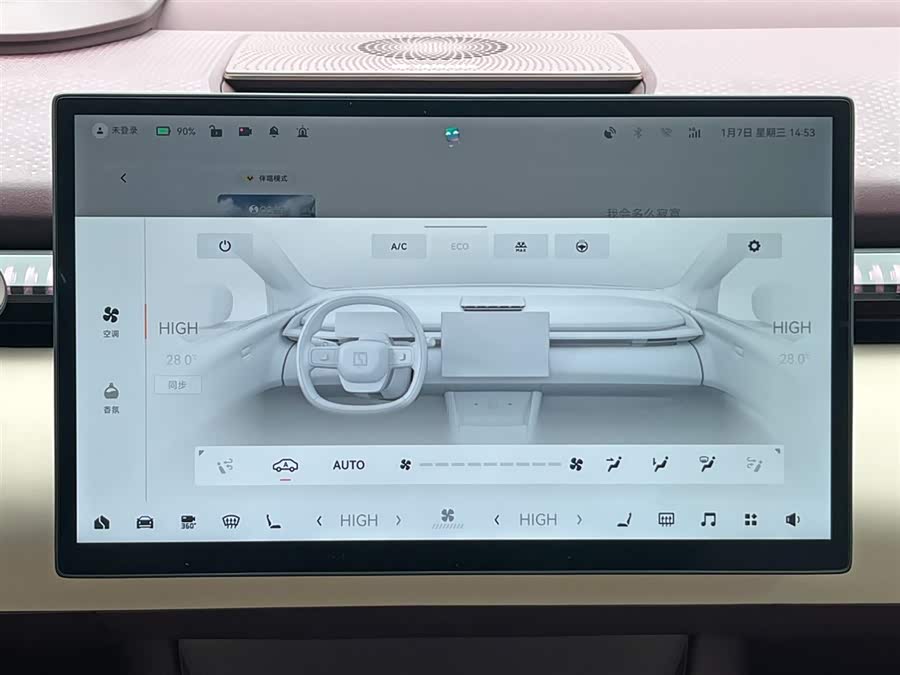Viewport: 900px width, 675px height.
Task: Open Bluetooth status icon
Action: point(637,133)
